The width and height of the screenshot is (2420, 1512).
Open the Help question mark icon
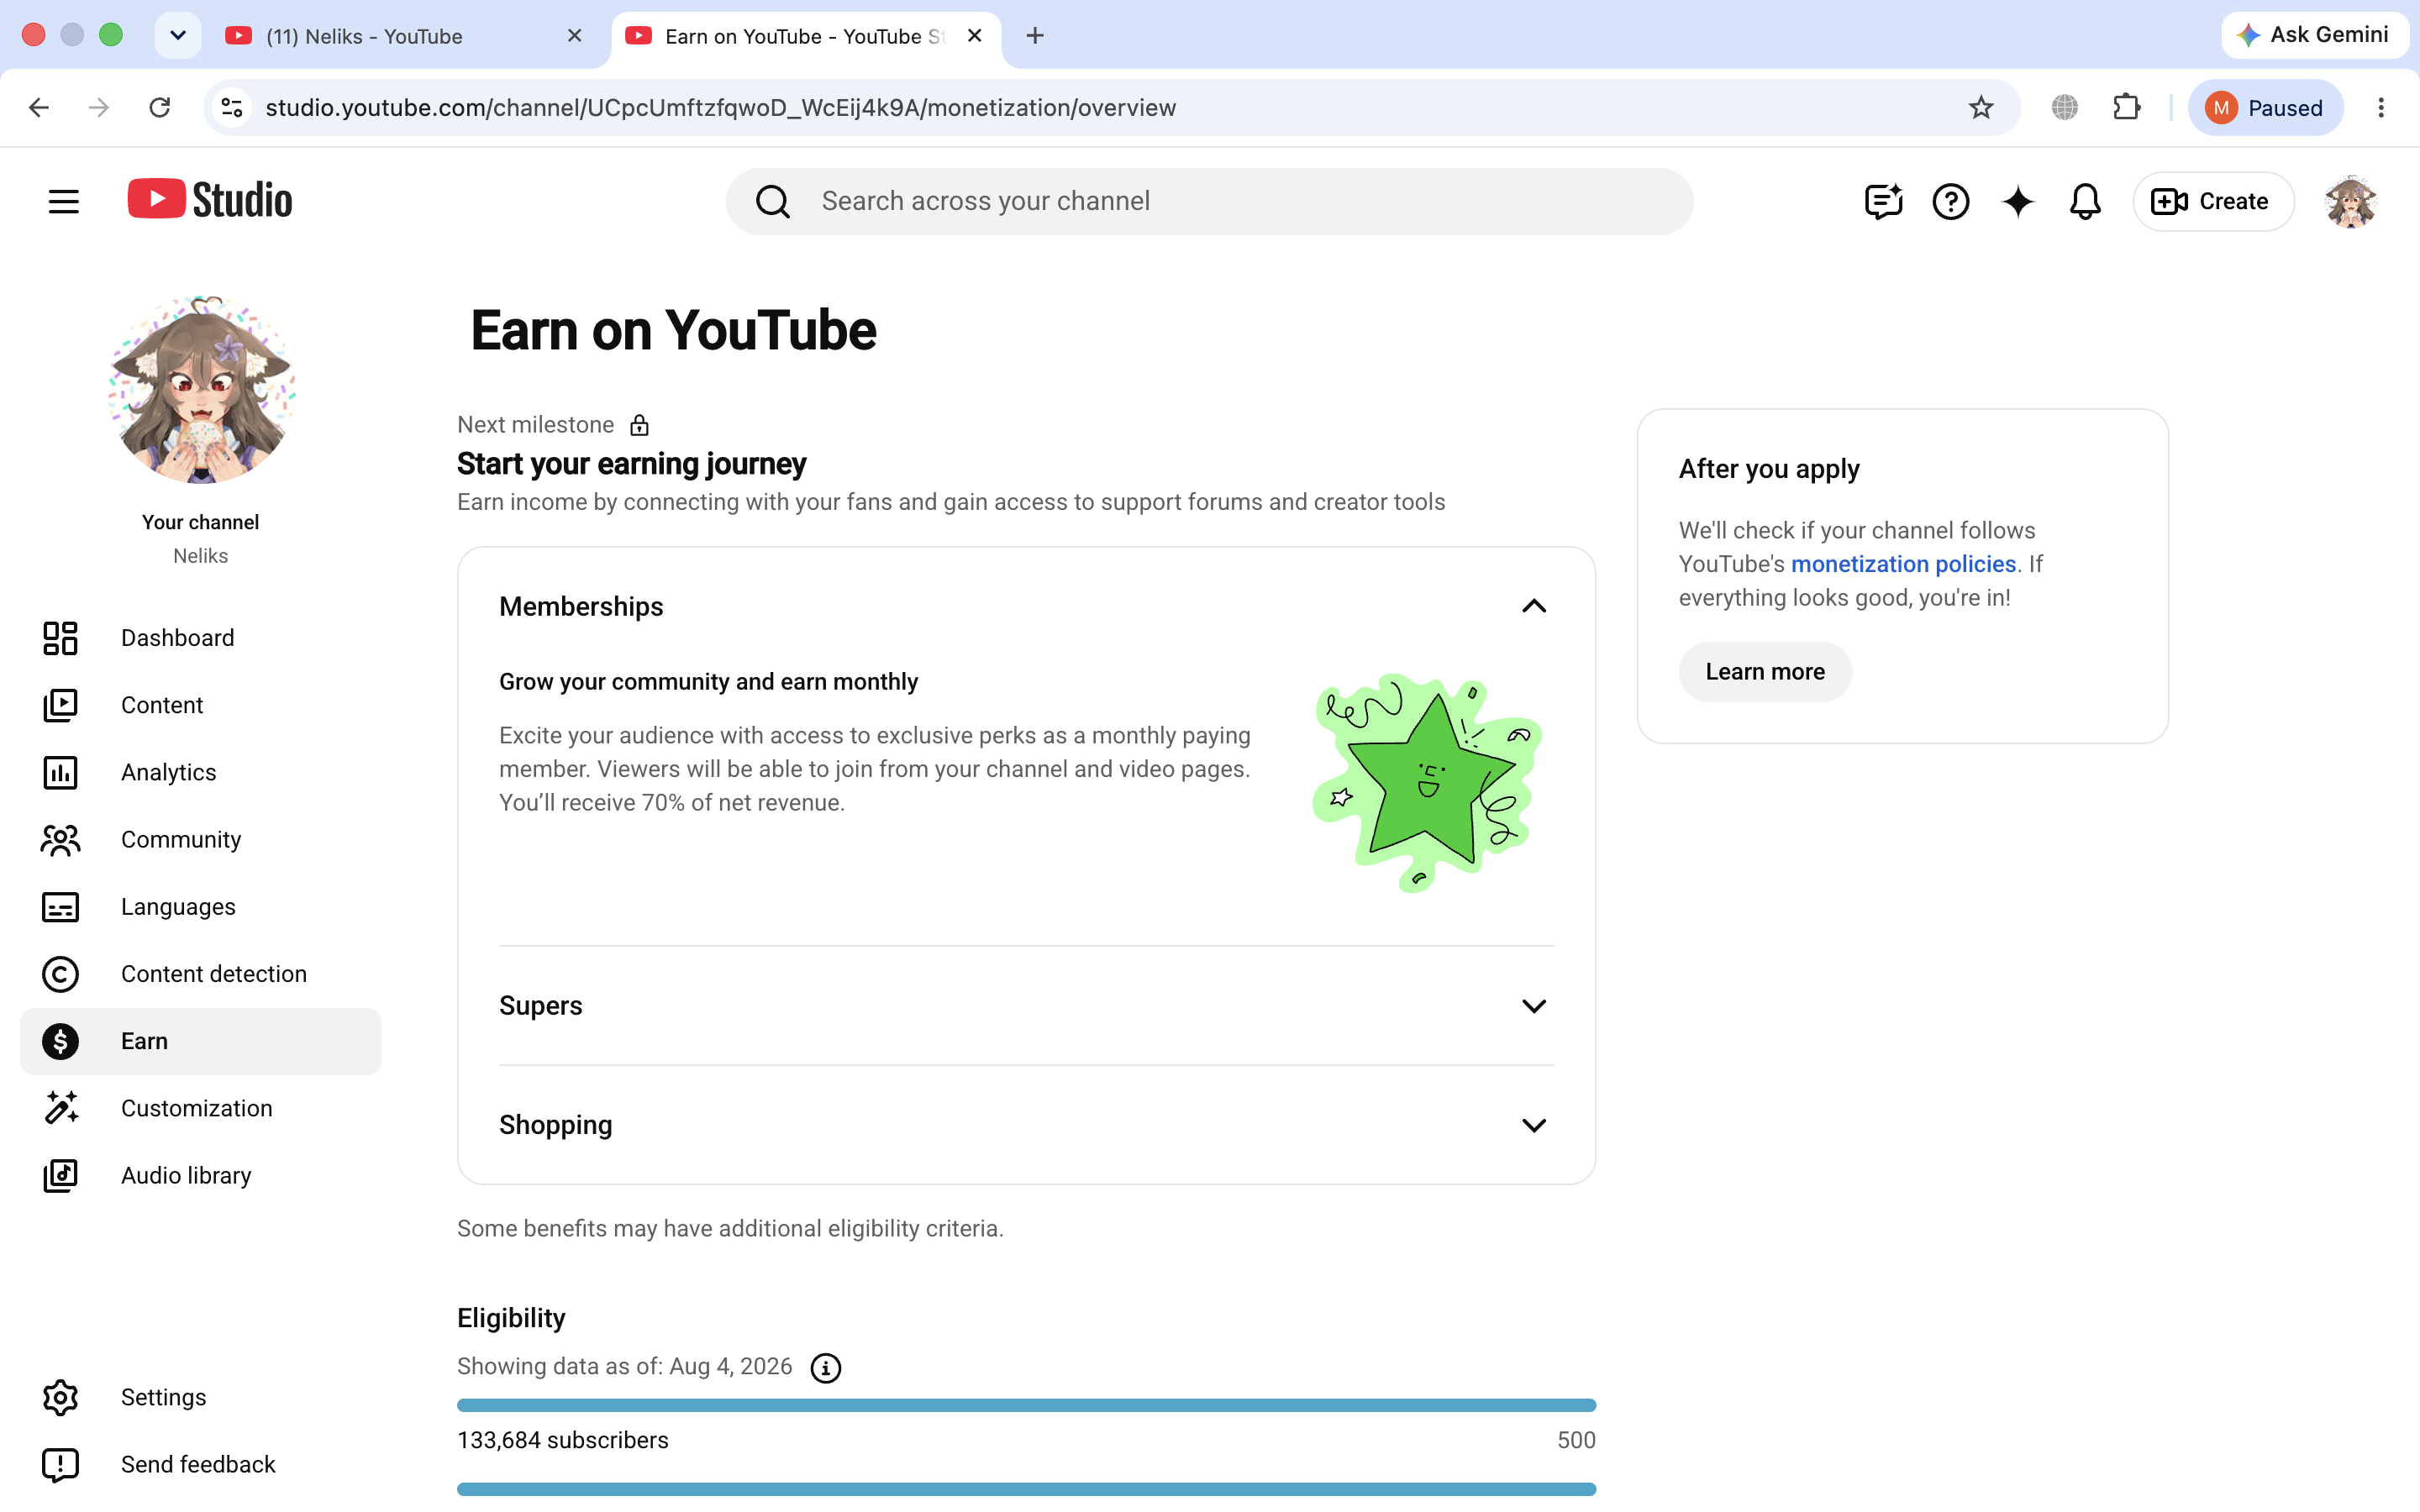point(1950,201)
